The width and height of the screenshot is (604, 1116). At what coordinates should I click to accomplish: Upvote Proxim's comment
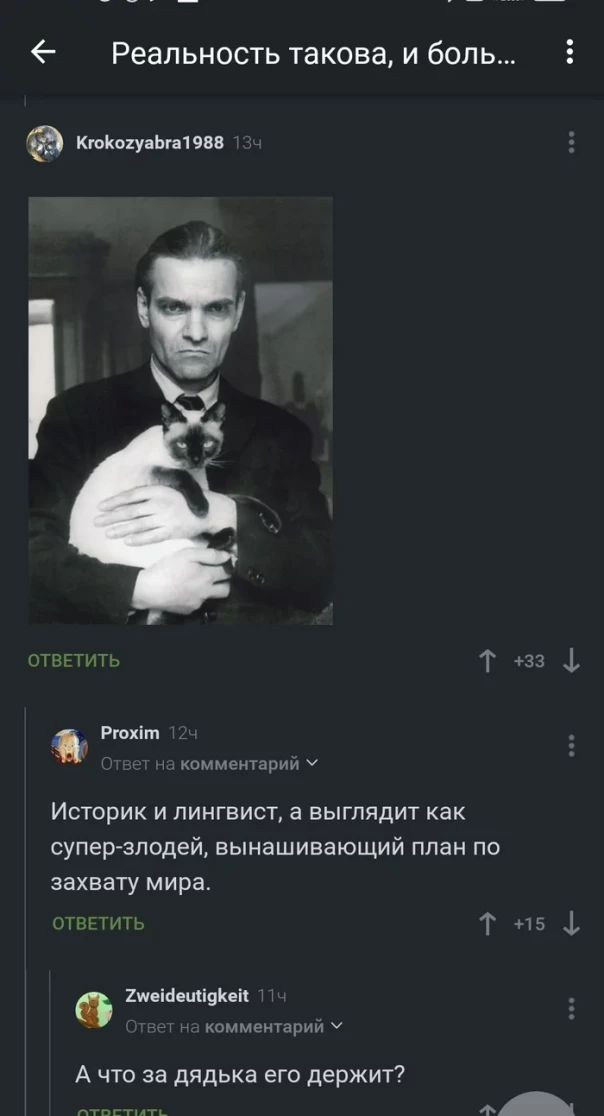[x=487, y=924]
